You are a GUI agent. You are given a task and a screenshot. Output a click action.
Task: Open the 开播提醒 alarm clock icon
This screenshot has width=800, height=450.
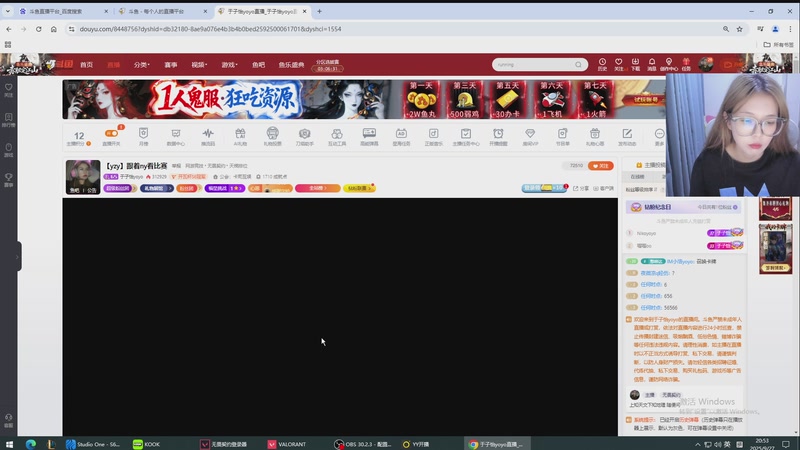click(498, 133)
